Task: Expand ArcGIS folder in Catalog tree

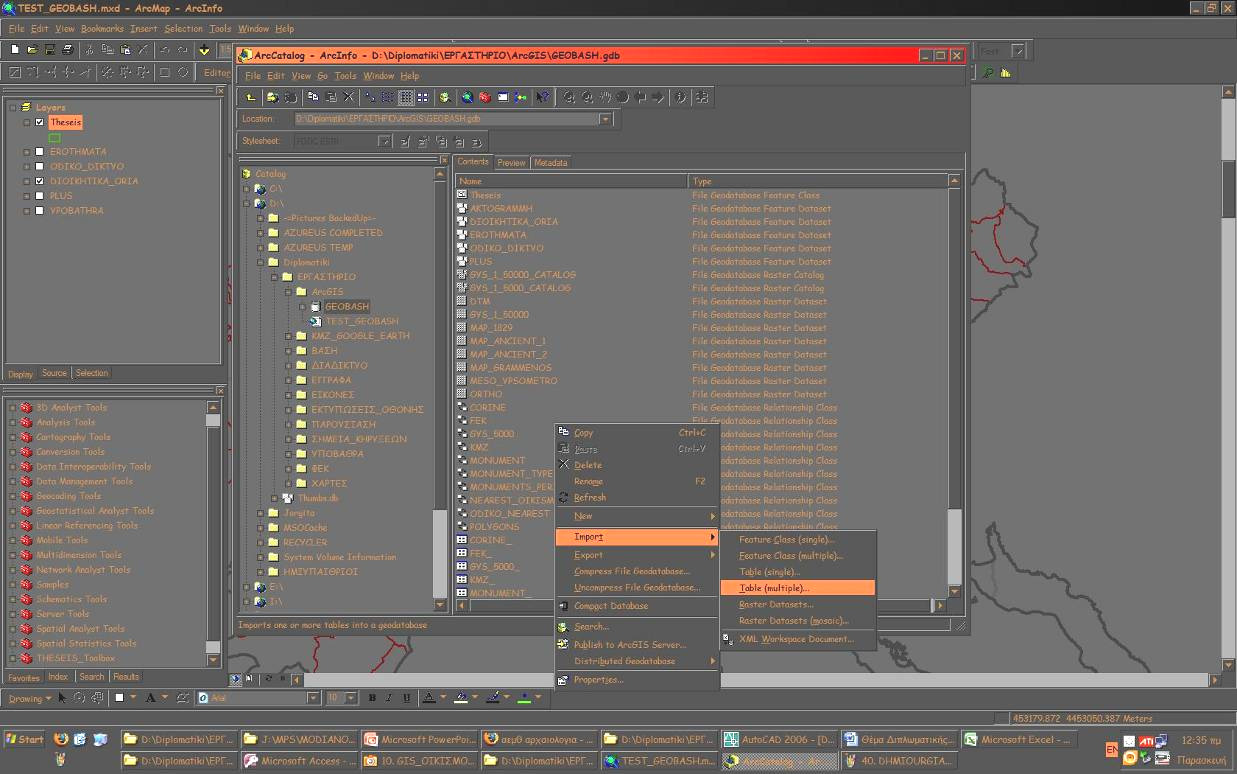Action: (x=288, y=292)
